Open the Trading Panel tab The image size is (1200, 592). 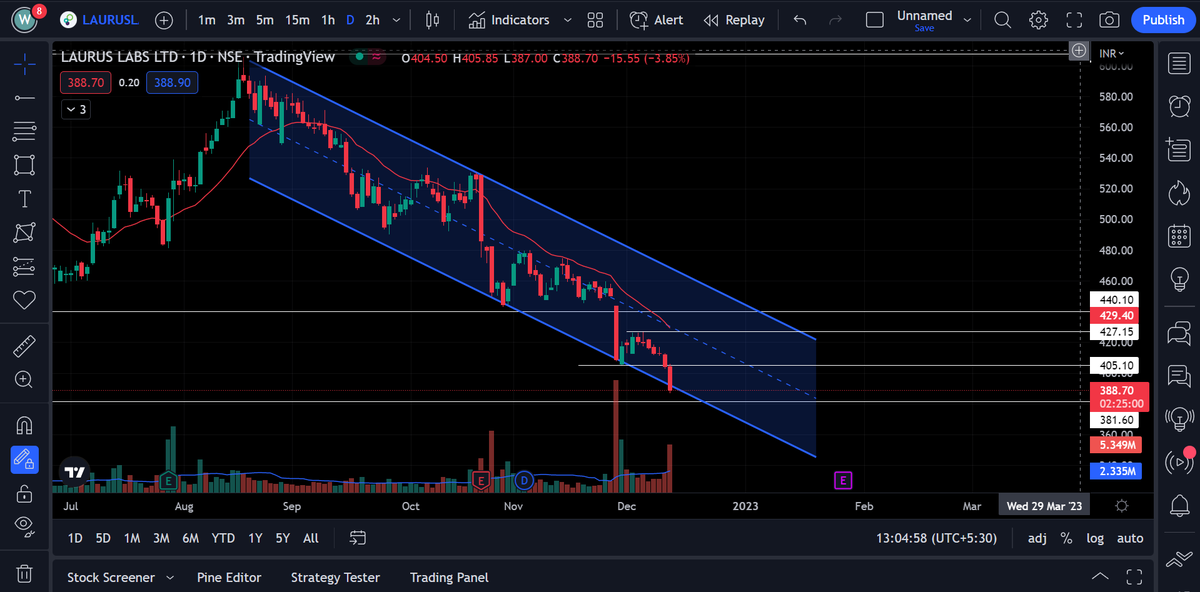point(449,577)
